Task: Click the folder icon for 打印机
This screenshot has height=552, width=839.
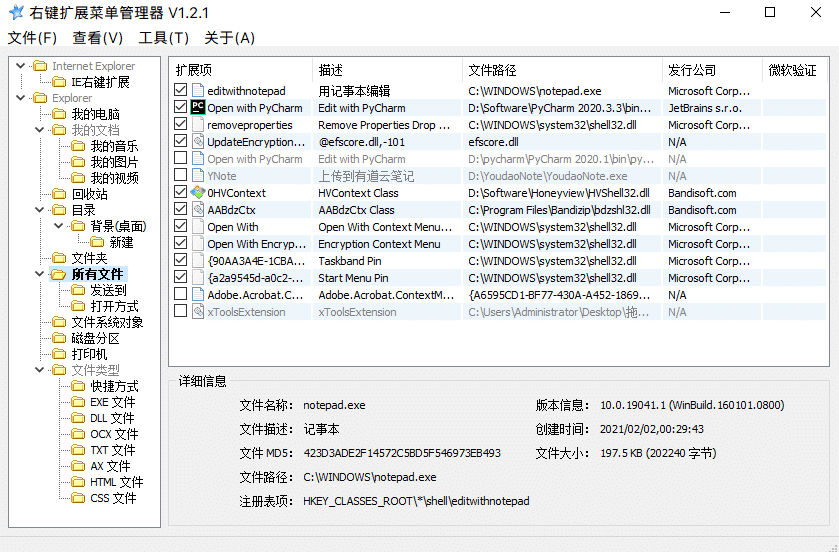Action: [59, 354]
